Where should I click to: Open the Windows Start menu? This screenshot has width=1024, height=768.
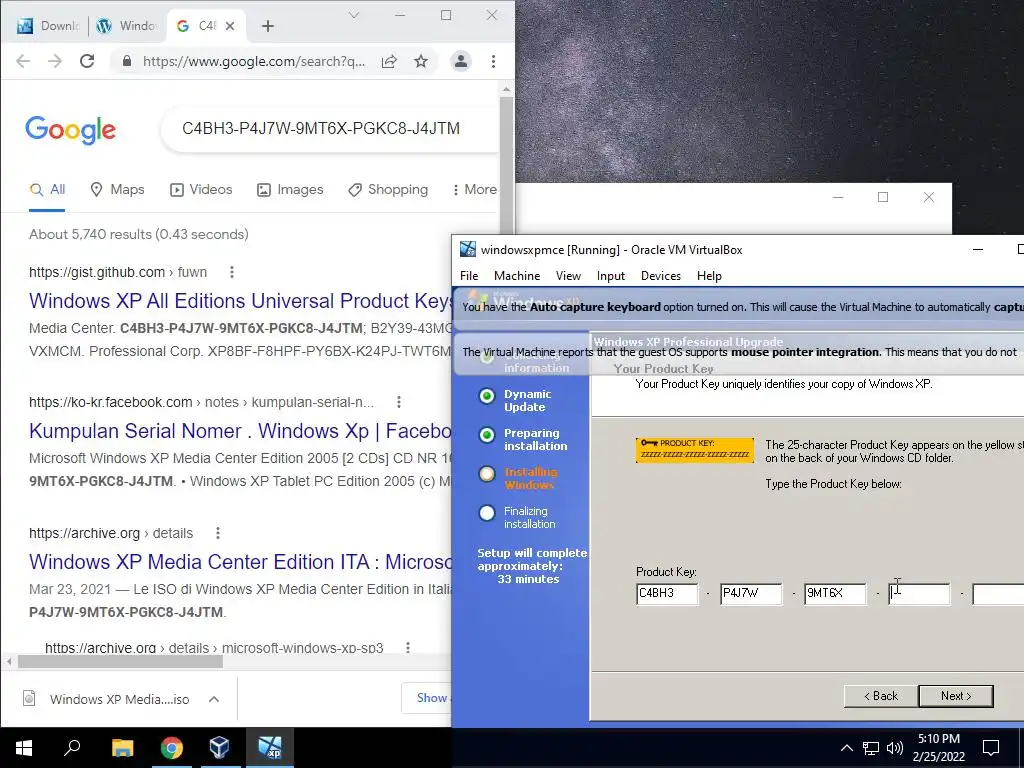pos(24,748)
